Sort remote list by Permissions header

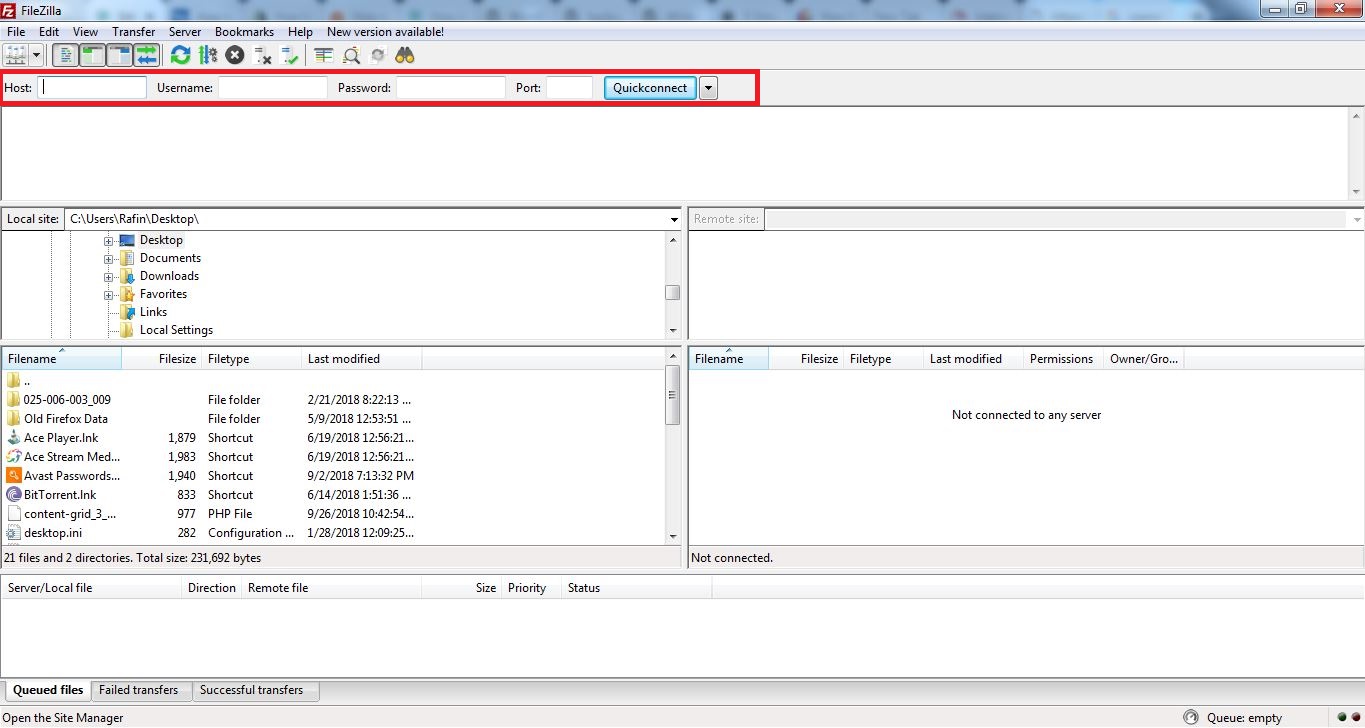pos(1063,359)
